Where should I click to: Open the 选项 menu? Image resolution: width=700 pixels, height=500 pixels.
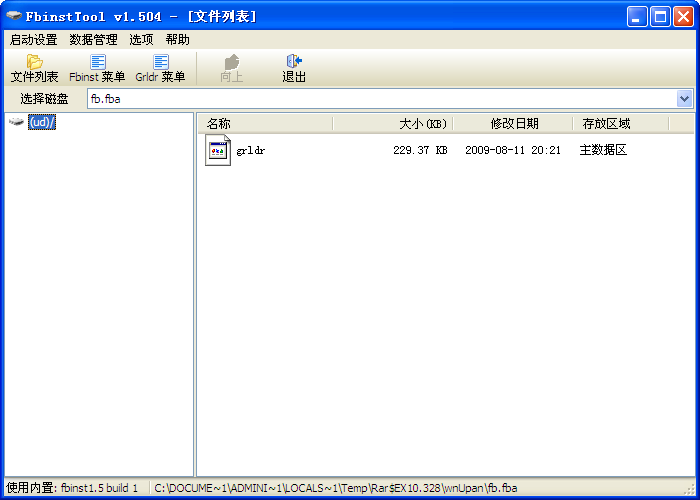click(x=141, y=40)
